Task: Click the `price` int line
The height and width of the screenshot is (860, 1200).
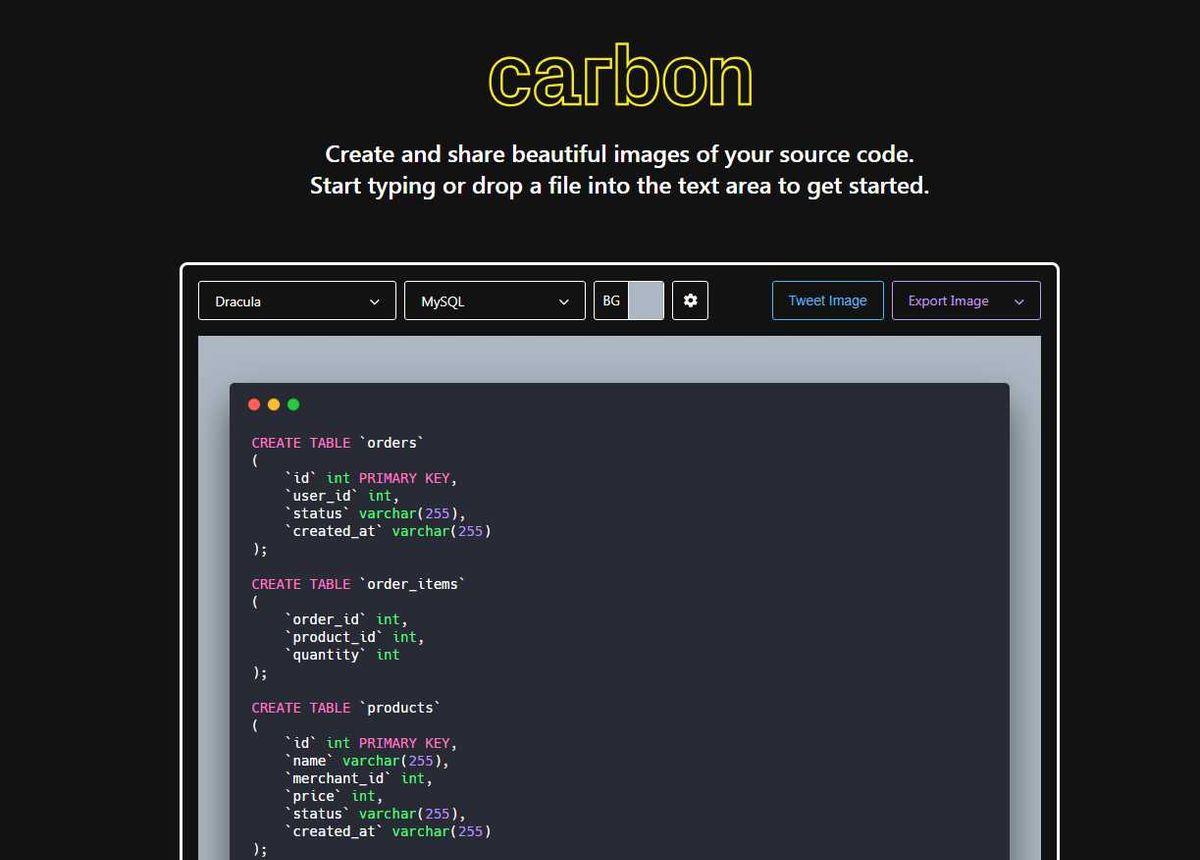Action: point(333,796)
